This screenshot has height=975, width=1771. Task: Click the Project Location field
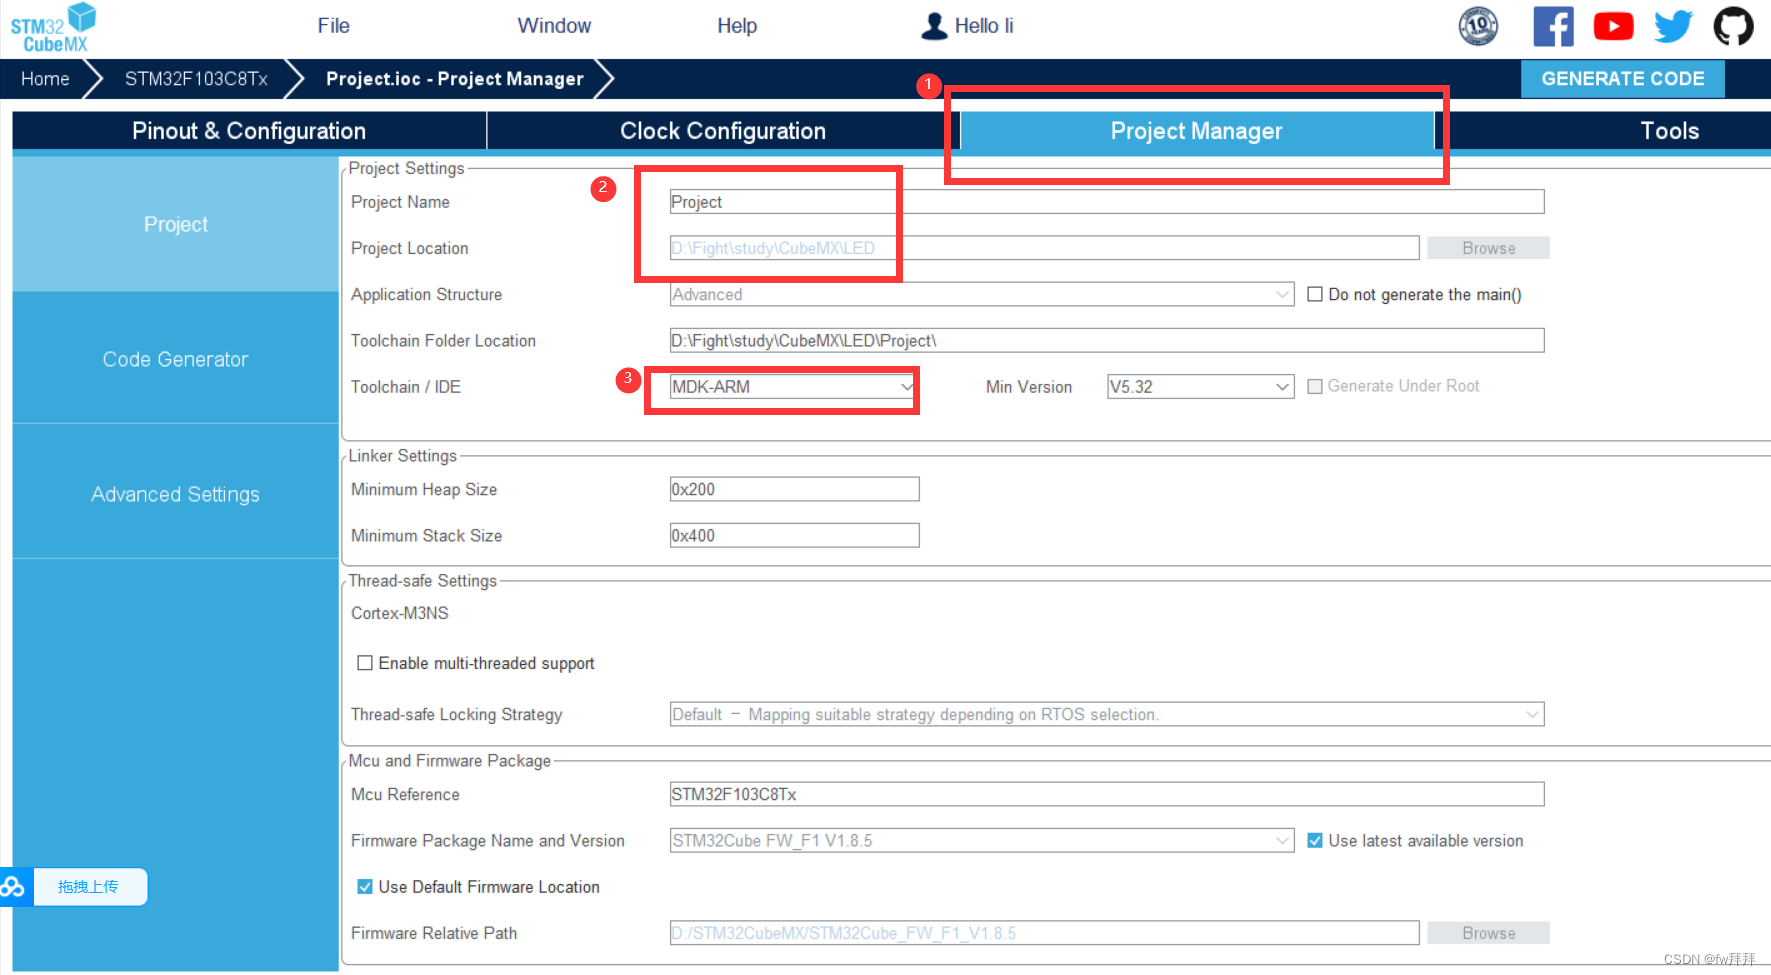tap(1044, 248)
